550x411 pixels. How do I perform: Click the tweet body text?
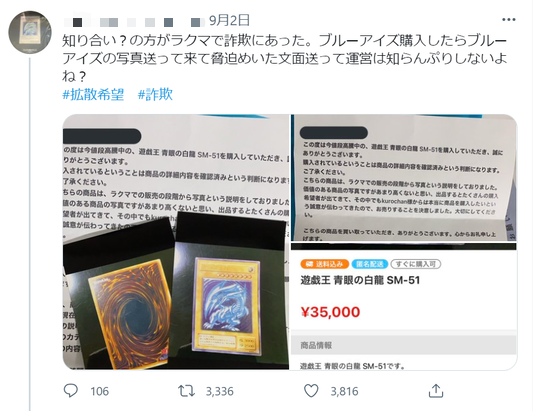pyautogui.click(x=284, y=58)
